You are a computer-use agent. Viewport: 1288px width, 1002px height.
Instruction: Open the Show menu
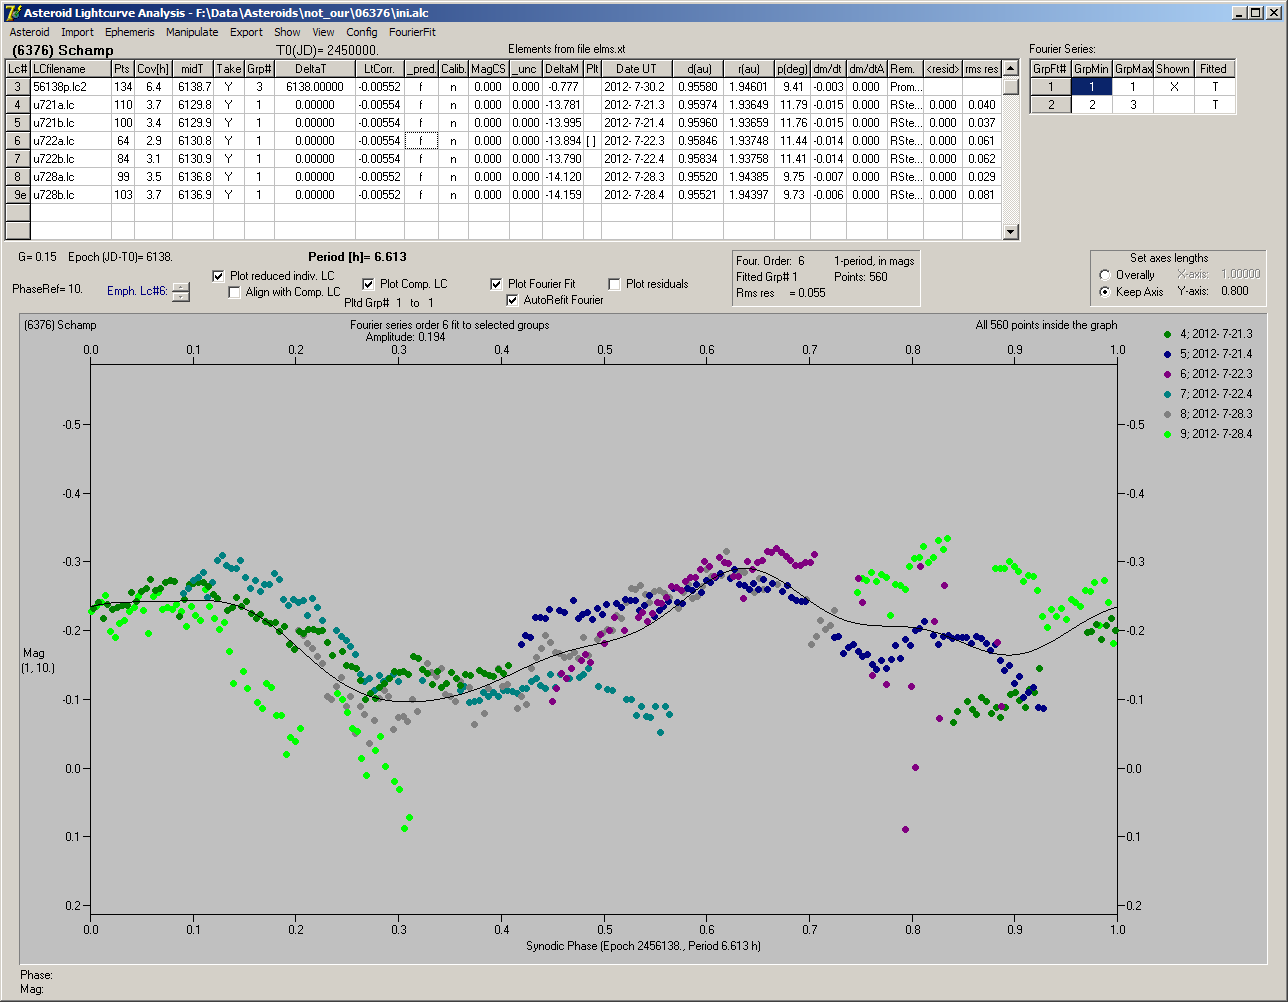(x=287, y=32)
